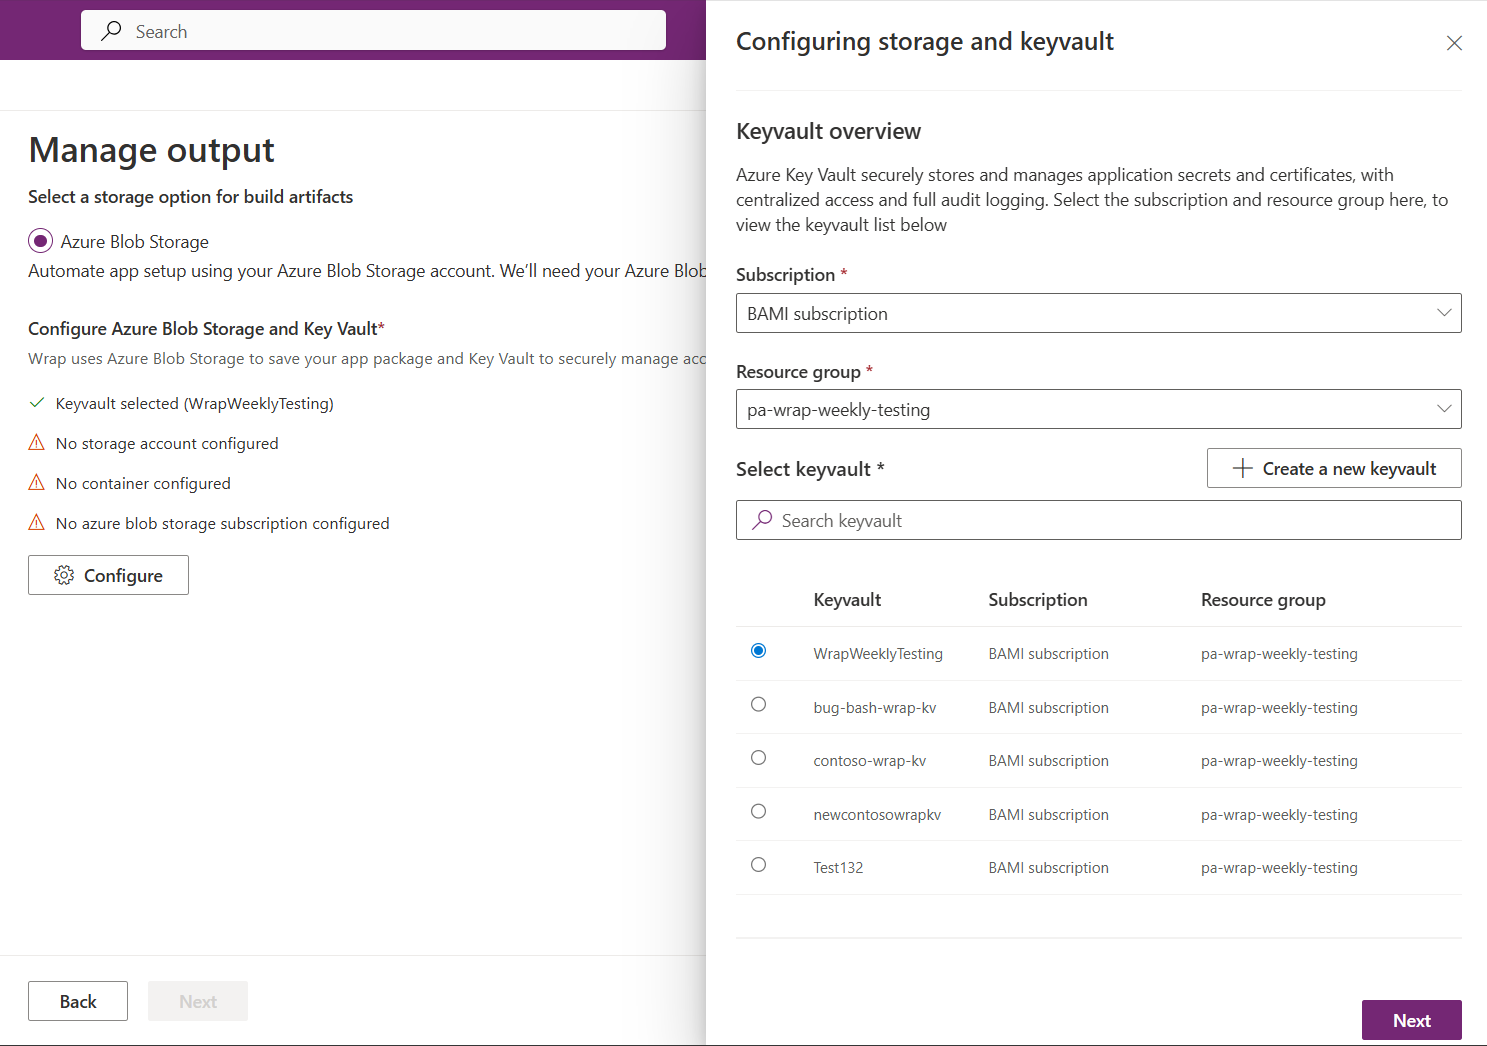Click the plus icon for new keyvault
The width and height of the screenshot is (1487, 1046).
pos(1242,468)
